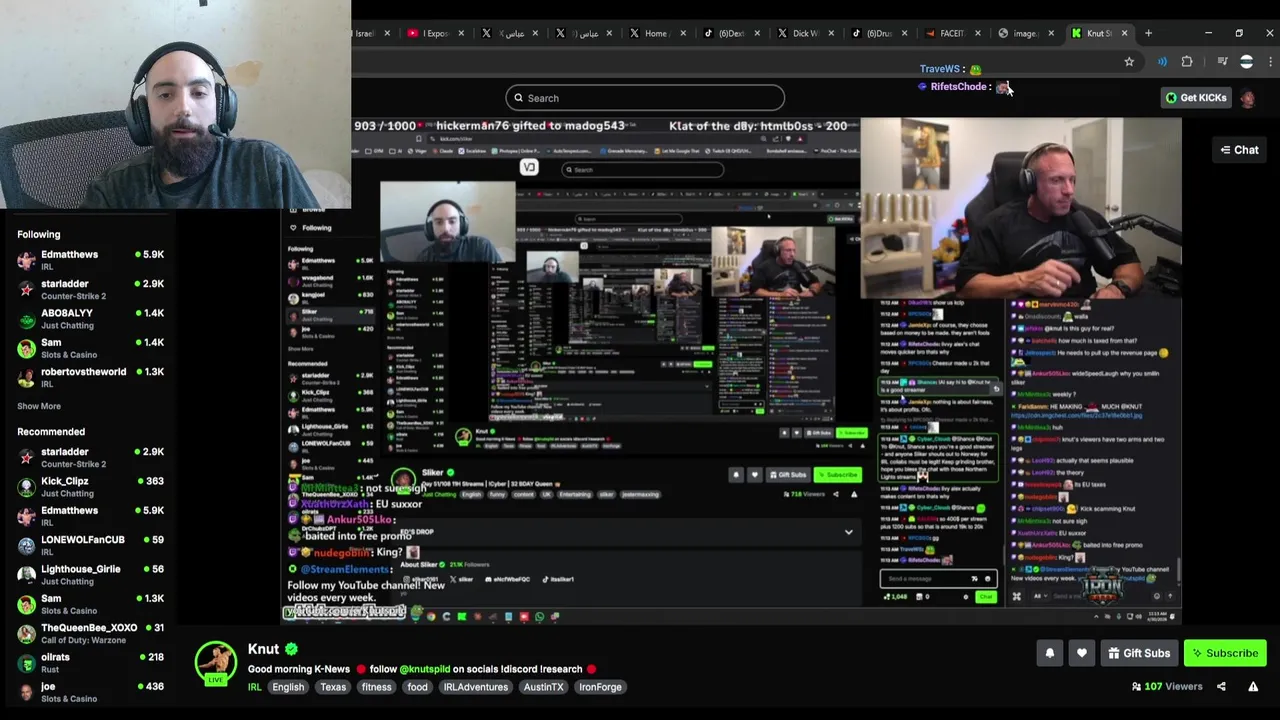Open starladder under Recommended

90,457
